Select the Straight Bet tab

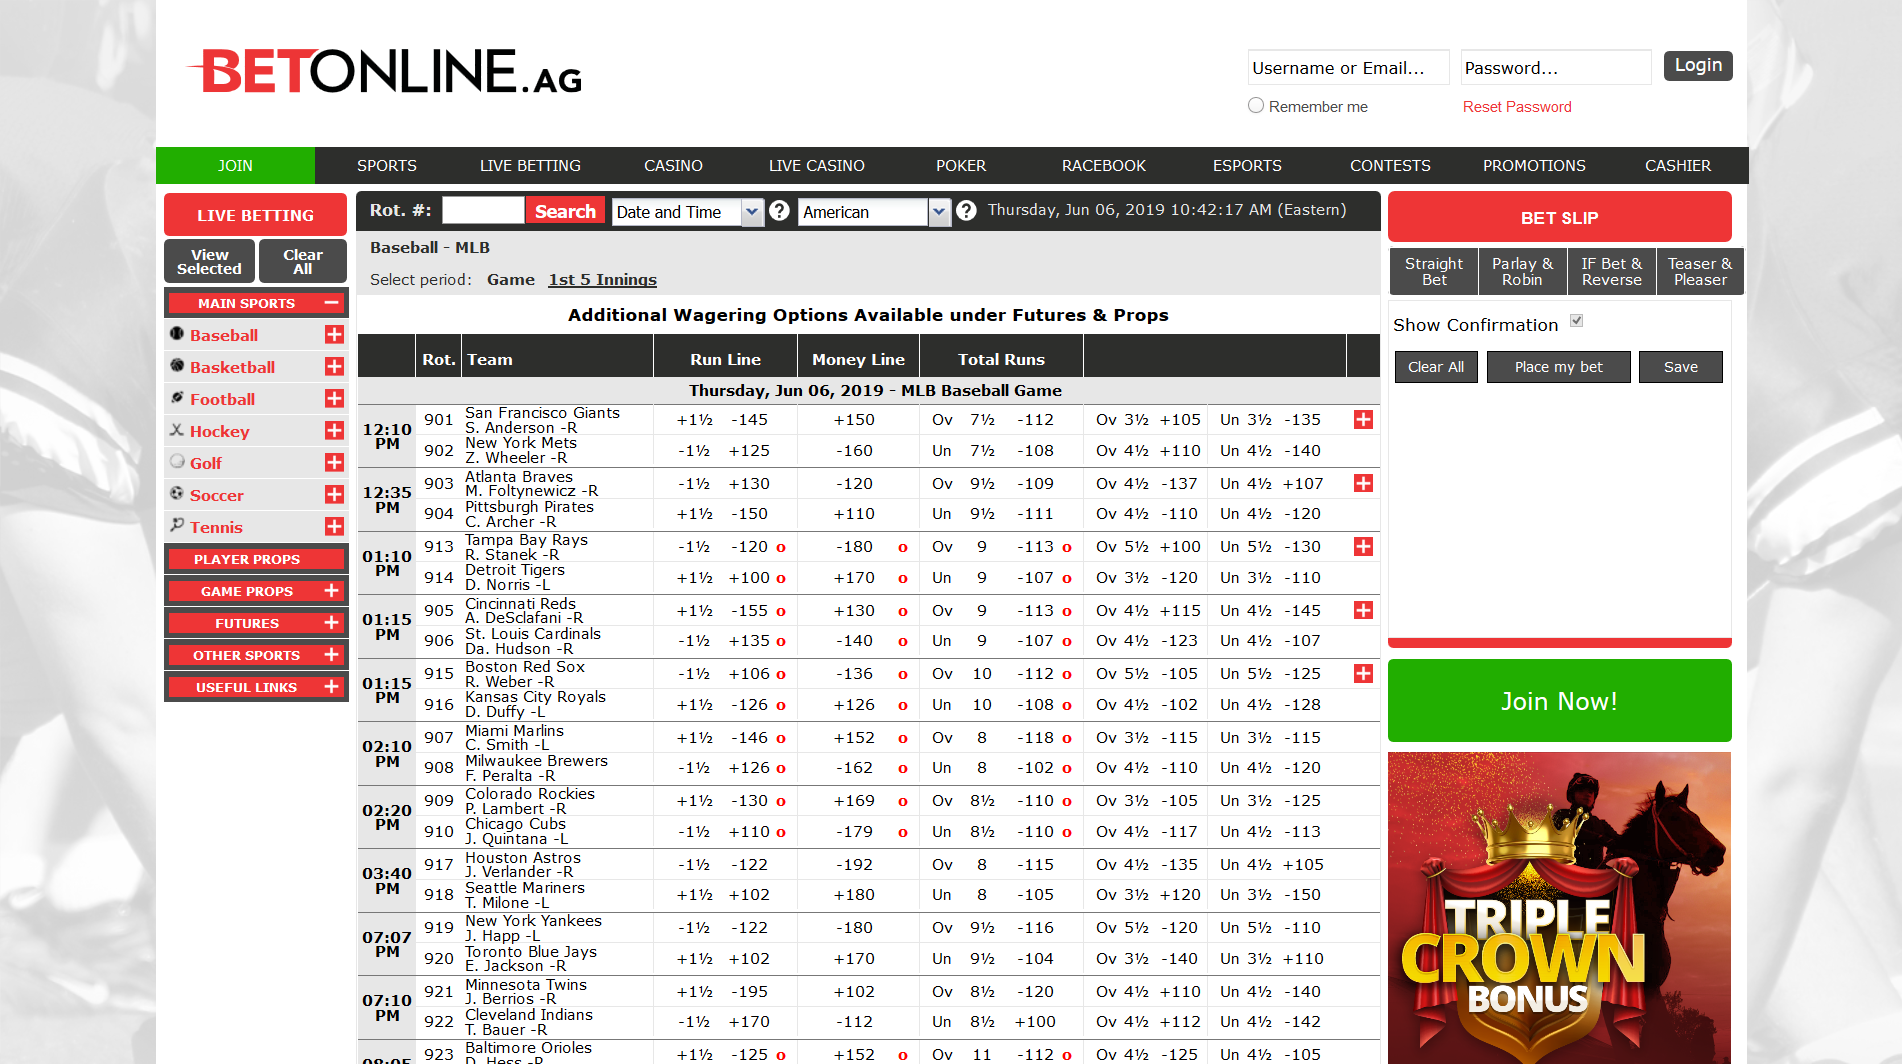(1434, 272)
